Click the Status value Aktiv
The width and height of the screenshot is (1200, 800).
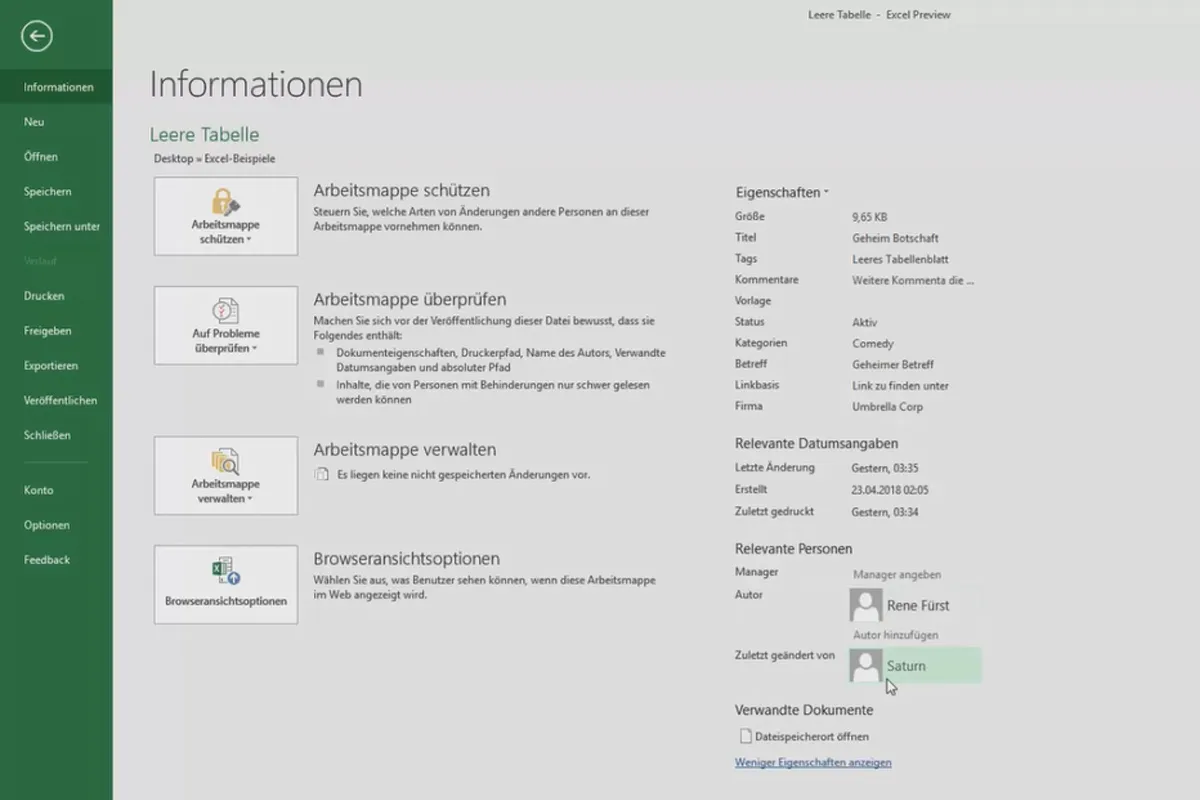[x=865, y=323]
